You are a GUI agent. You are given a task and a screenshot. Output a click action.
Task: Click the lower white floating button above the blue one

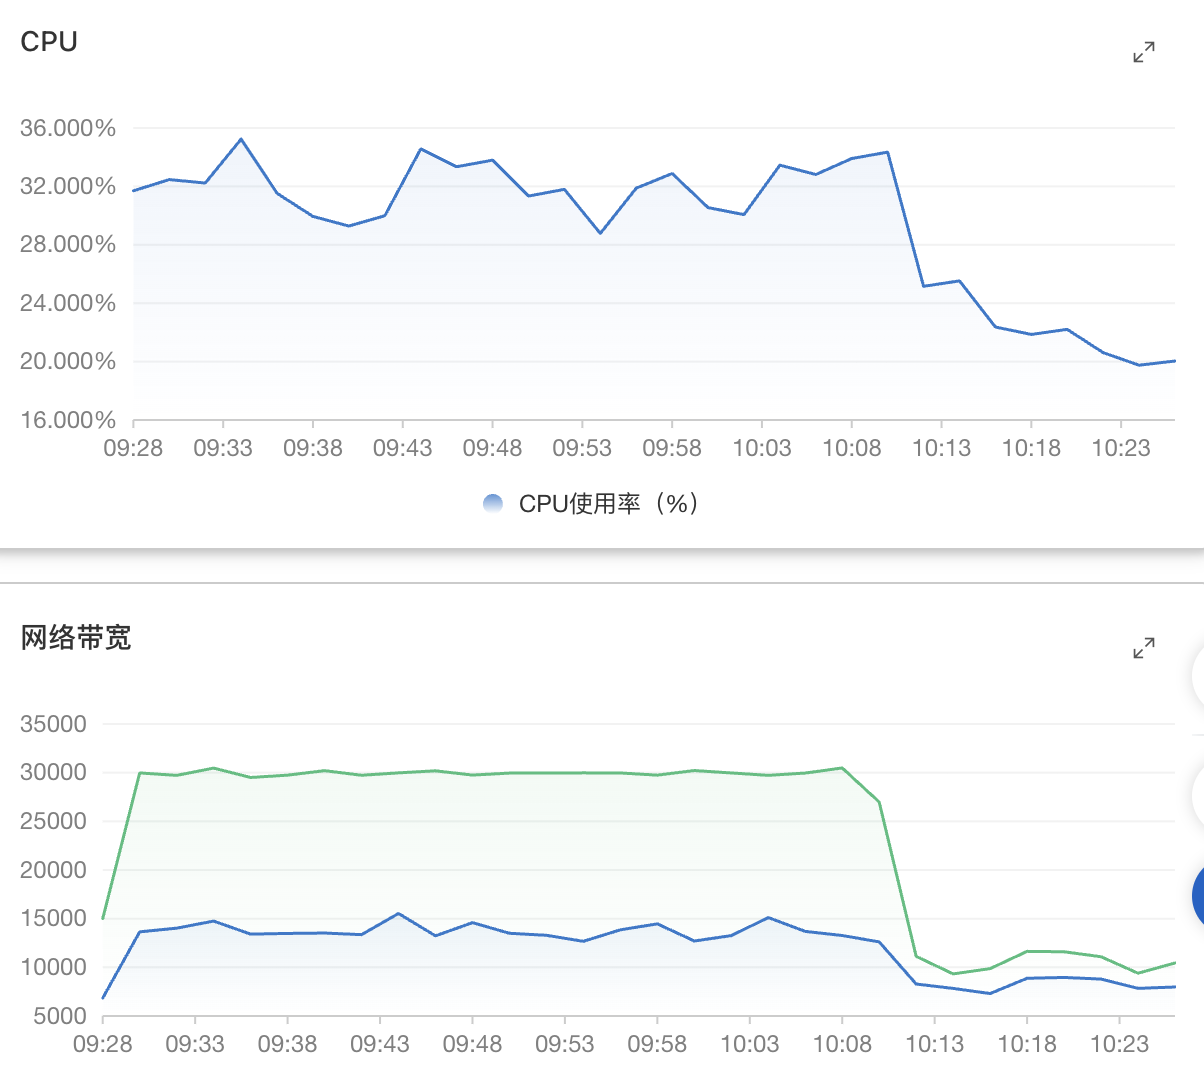coord(1198,797)
